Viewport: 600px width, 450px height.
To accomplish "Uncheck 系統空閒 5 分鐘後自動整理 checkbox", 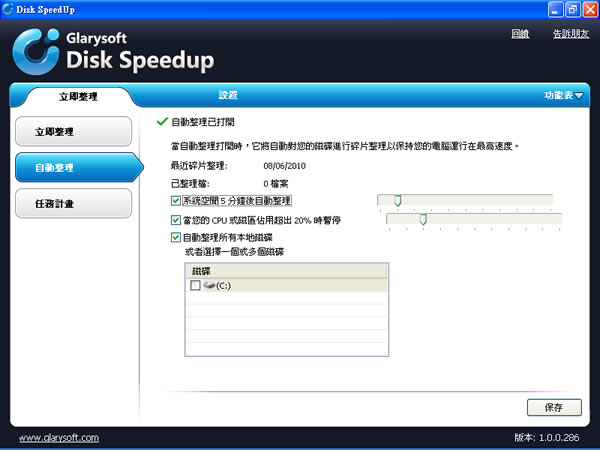I will pyautogui.click(x=176, y=201).
